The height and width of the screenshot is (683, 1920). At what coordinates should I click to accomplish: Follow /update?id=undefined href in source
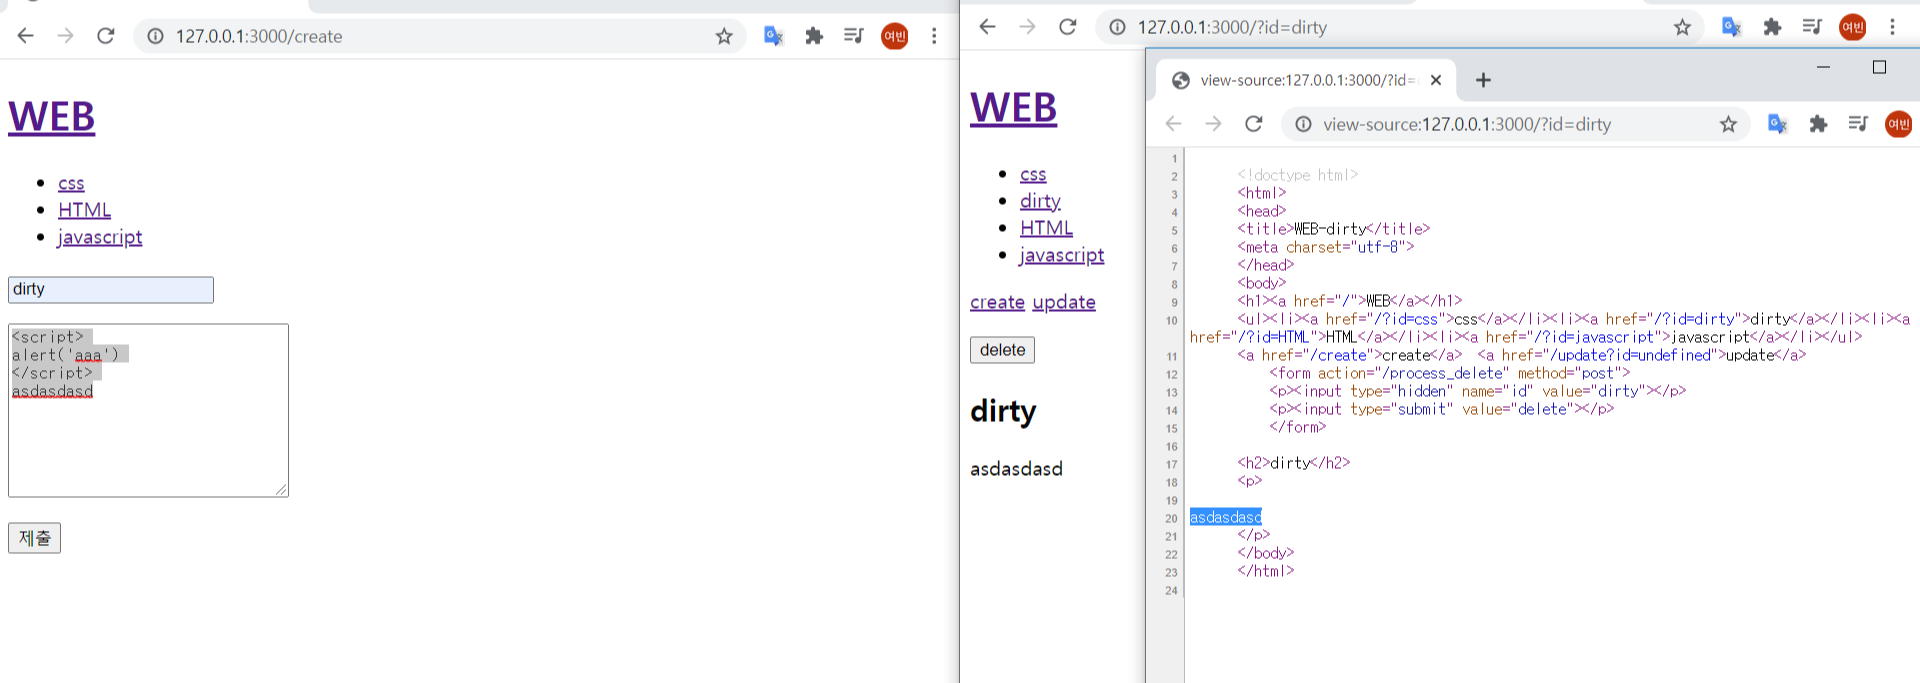(x=1630, y=355)
